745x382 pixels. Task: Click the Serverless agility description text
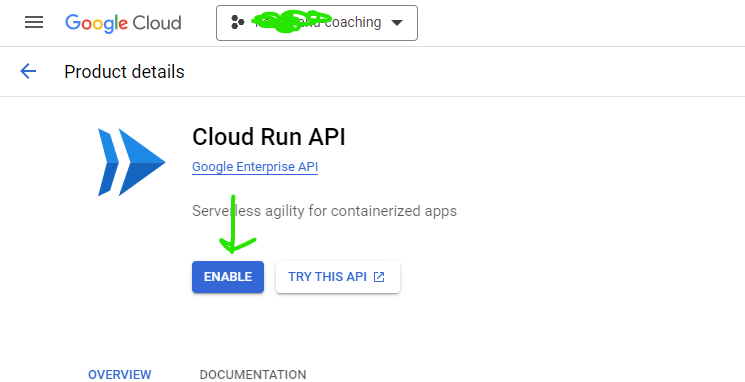click(x=324, y=210)
